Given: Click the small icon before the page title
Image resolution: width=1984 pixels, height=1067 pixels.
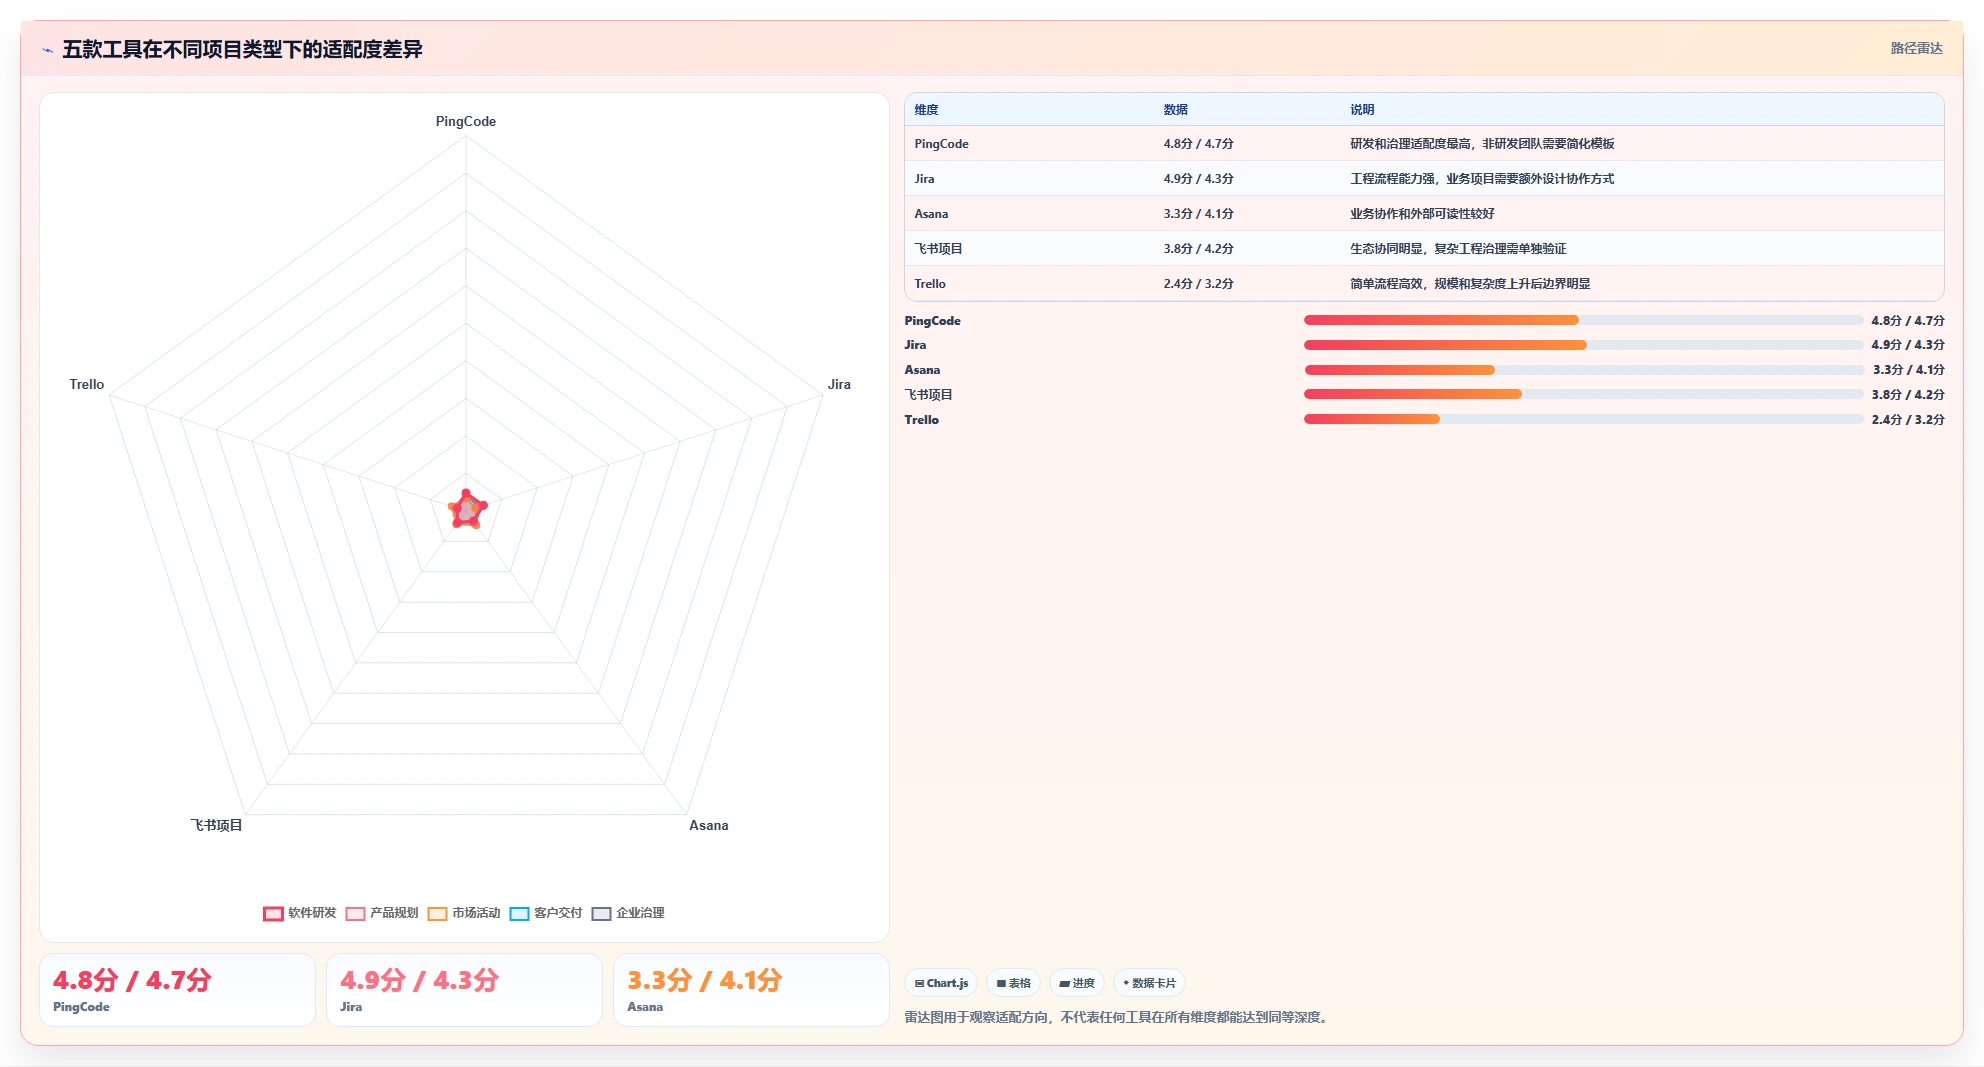Looking at the screenshot, I should [x=47, y=50].
